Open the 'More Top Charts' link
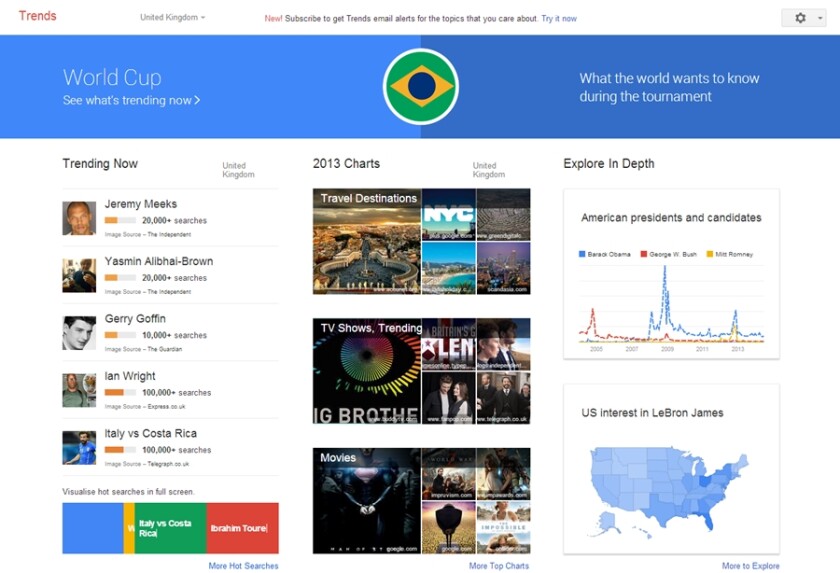Viewport: 840px width, 573px height. pyautogui.click(x=499, y=566)
